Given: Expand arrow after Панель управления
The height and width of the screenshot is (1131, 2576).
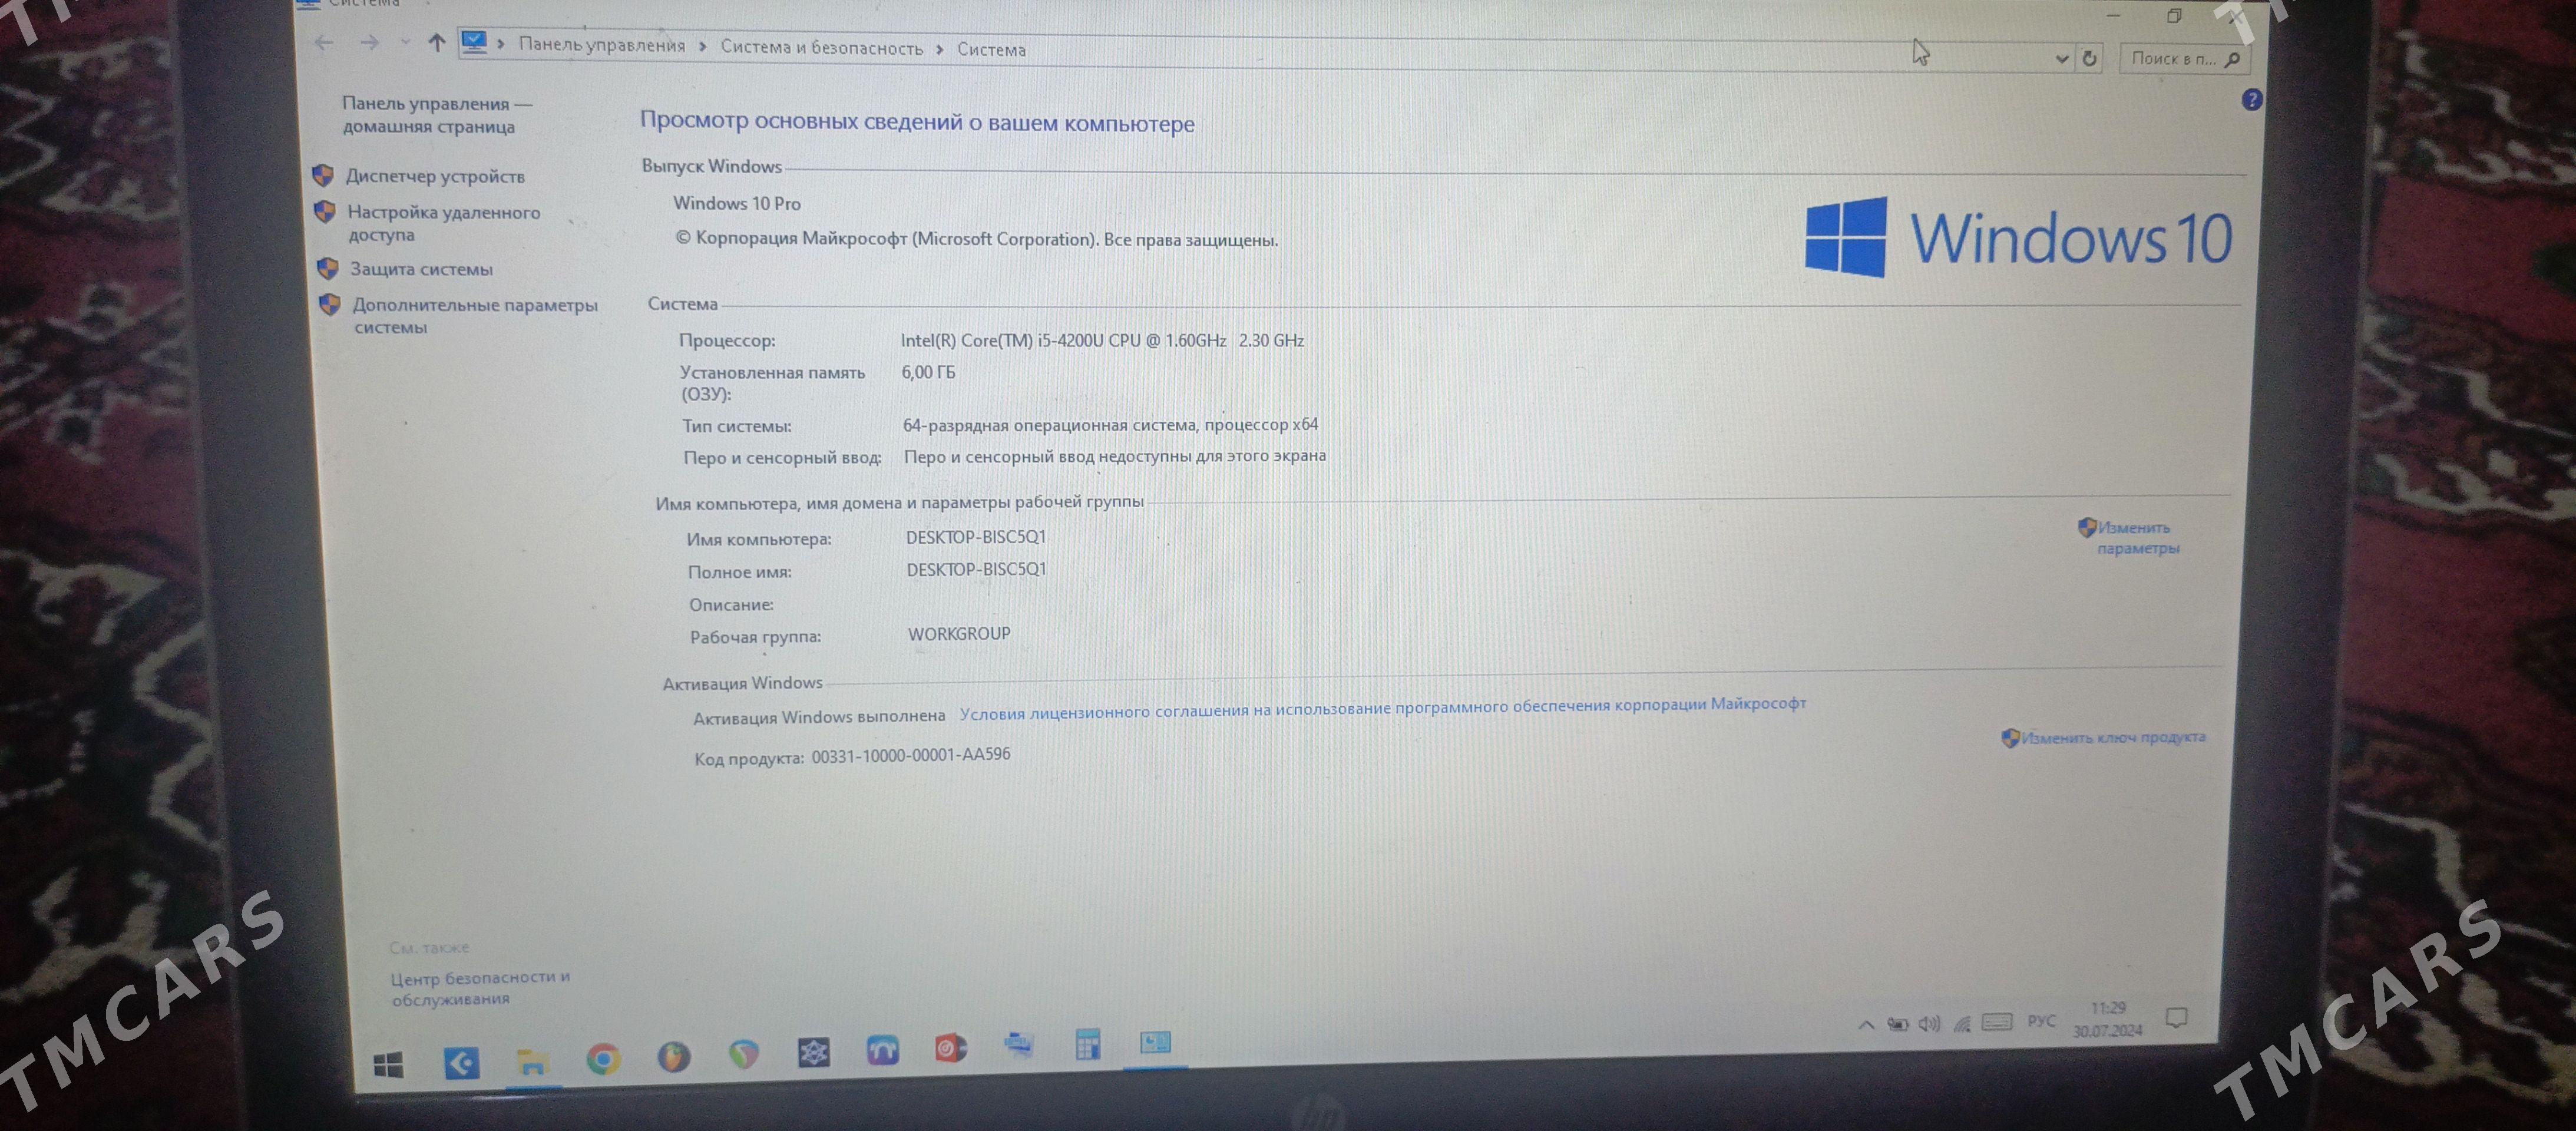Looking at the screenshot, I should (x=703, y=46).
